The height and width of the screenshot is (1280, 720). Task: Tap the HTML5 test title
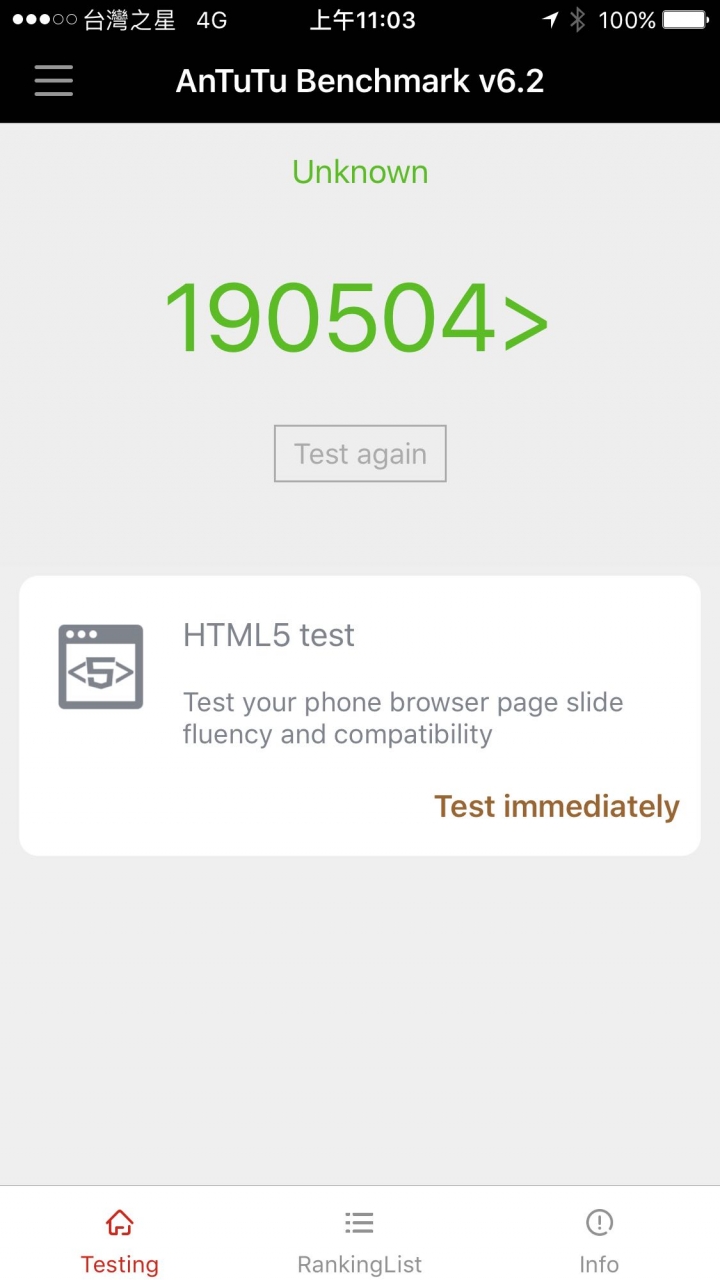point(269,635)
